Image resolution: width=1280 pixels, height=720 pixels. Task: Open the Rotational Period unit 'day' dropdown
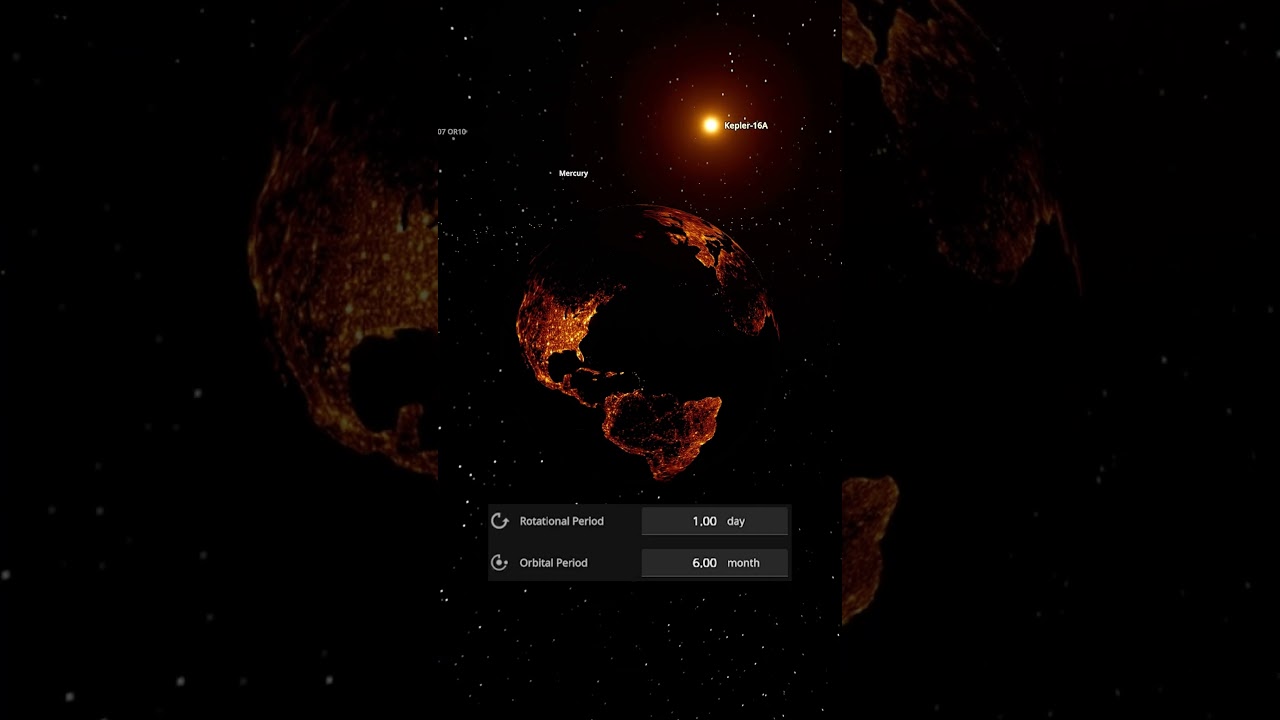pos(736,521)
